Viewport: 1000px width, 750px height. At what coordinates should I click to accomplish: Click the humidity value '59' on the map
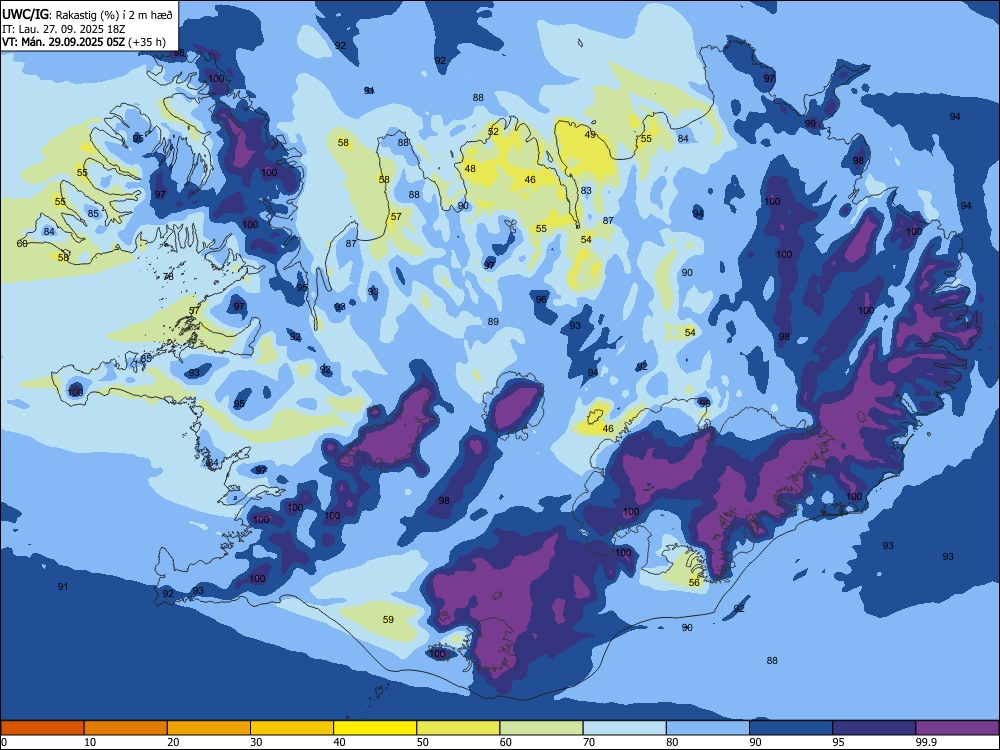coord(388,619)
